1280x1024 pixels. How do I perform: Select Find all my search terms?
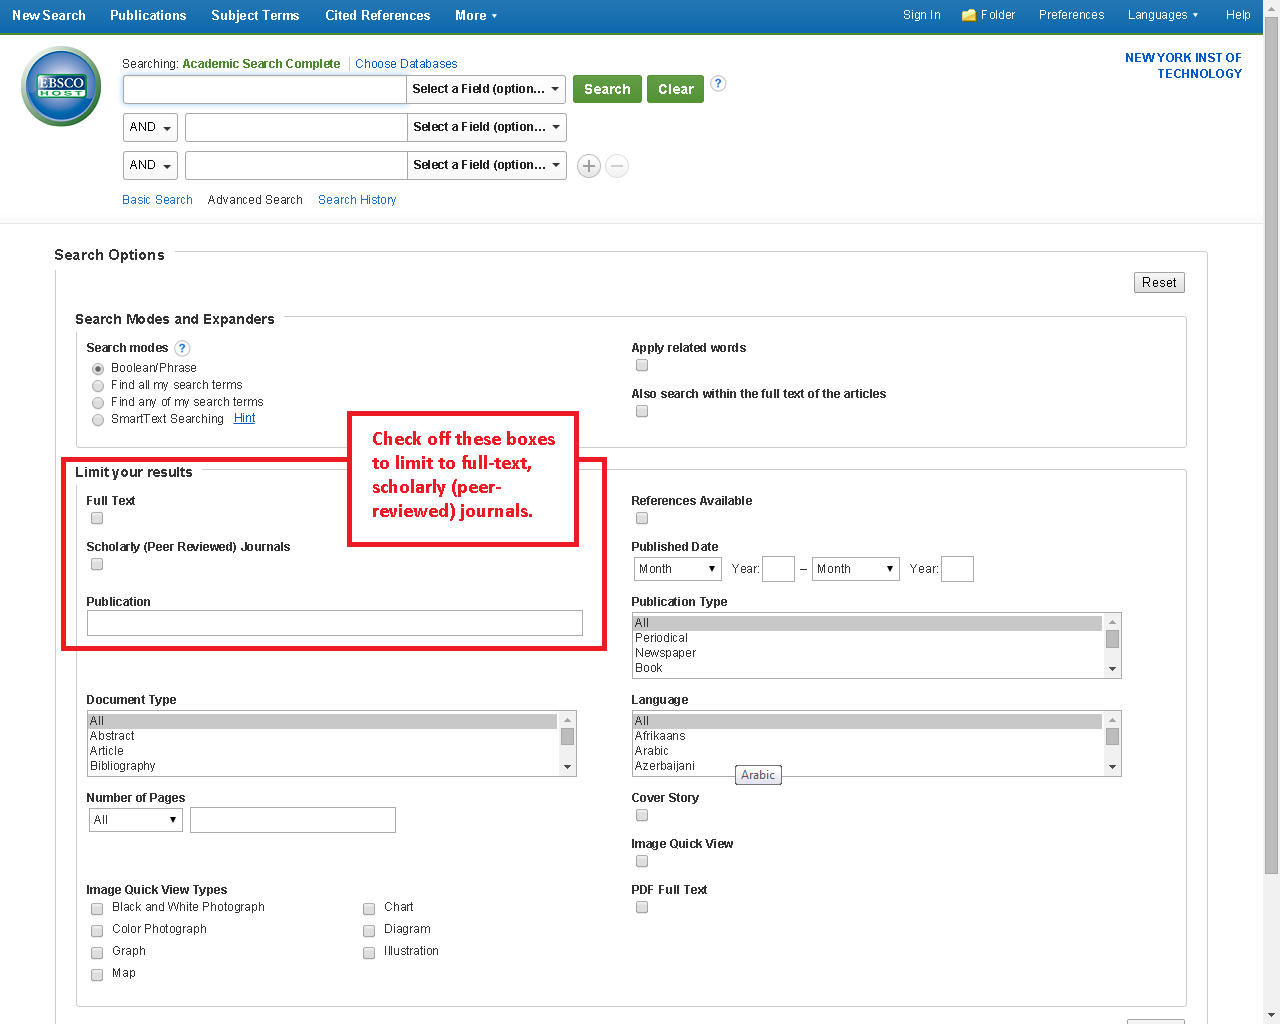click(x=98, y=386)
